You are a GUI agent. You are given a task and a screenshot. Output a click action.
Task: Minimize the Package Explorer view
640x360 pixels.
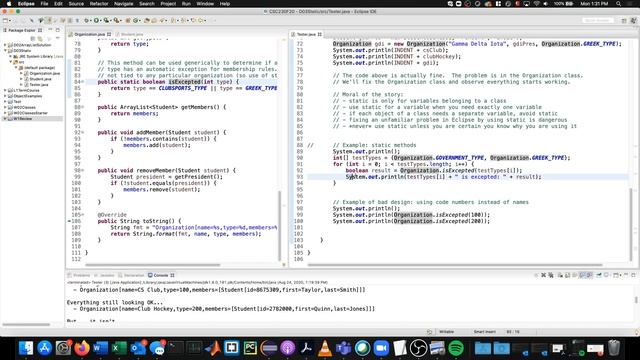point(50,30)
